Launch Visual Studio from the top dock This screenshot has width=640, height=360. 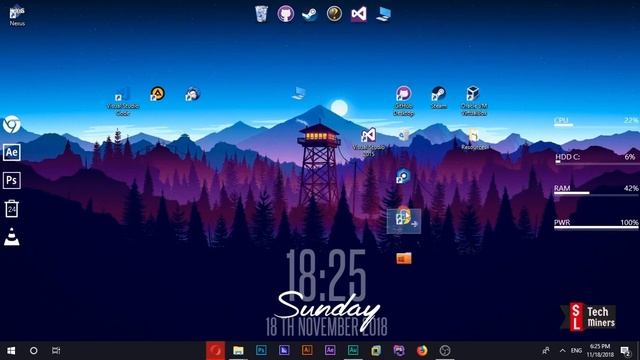tap(359, 14)
